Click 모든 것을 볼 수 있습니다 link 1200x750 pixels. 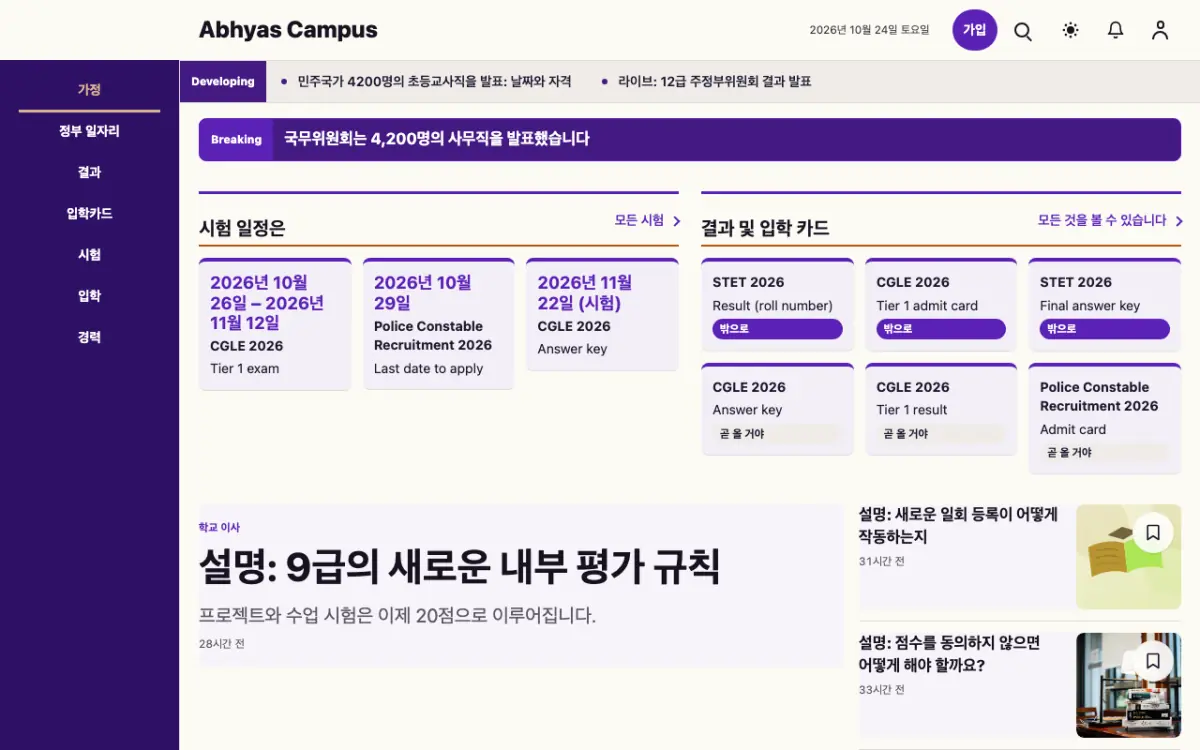[x=1102, y=220]
